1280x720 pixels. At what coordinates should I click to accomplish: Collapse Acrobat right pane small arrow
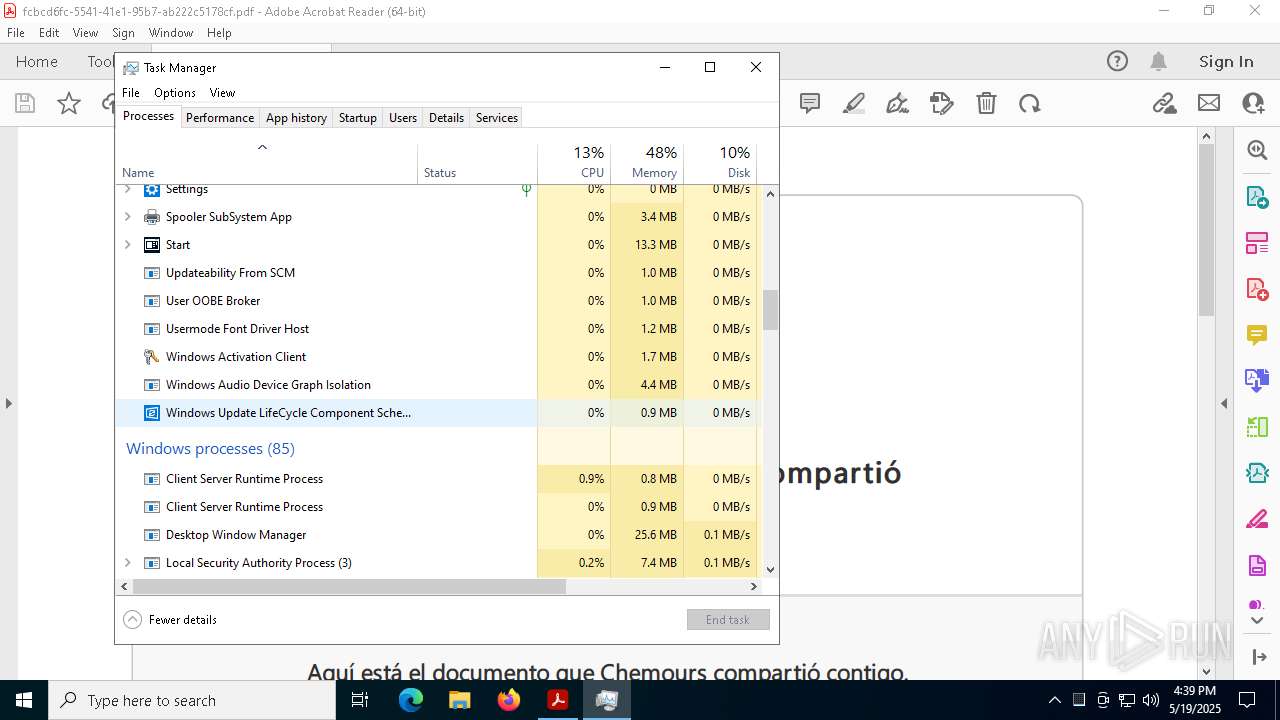click(x=1224, y=403)
